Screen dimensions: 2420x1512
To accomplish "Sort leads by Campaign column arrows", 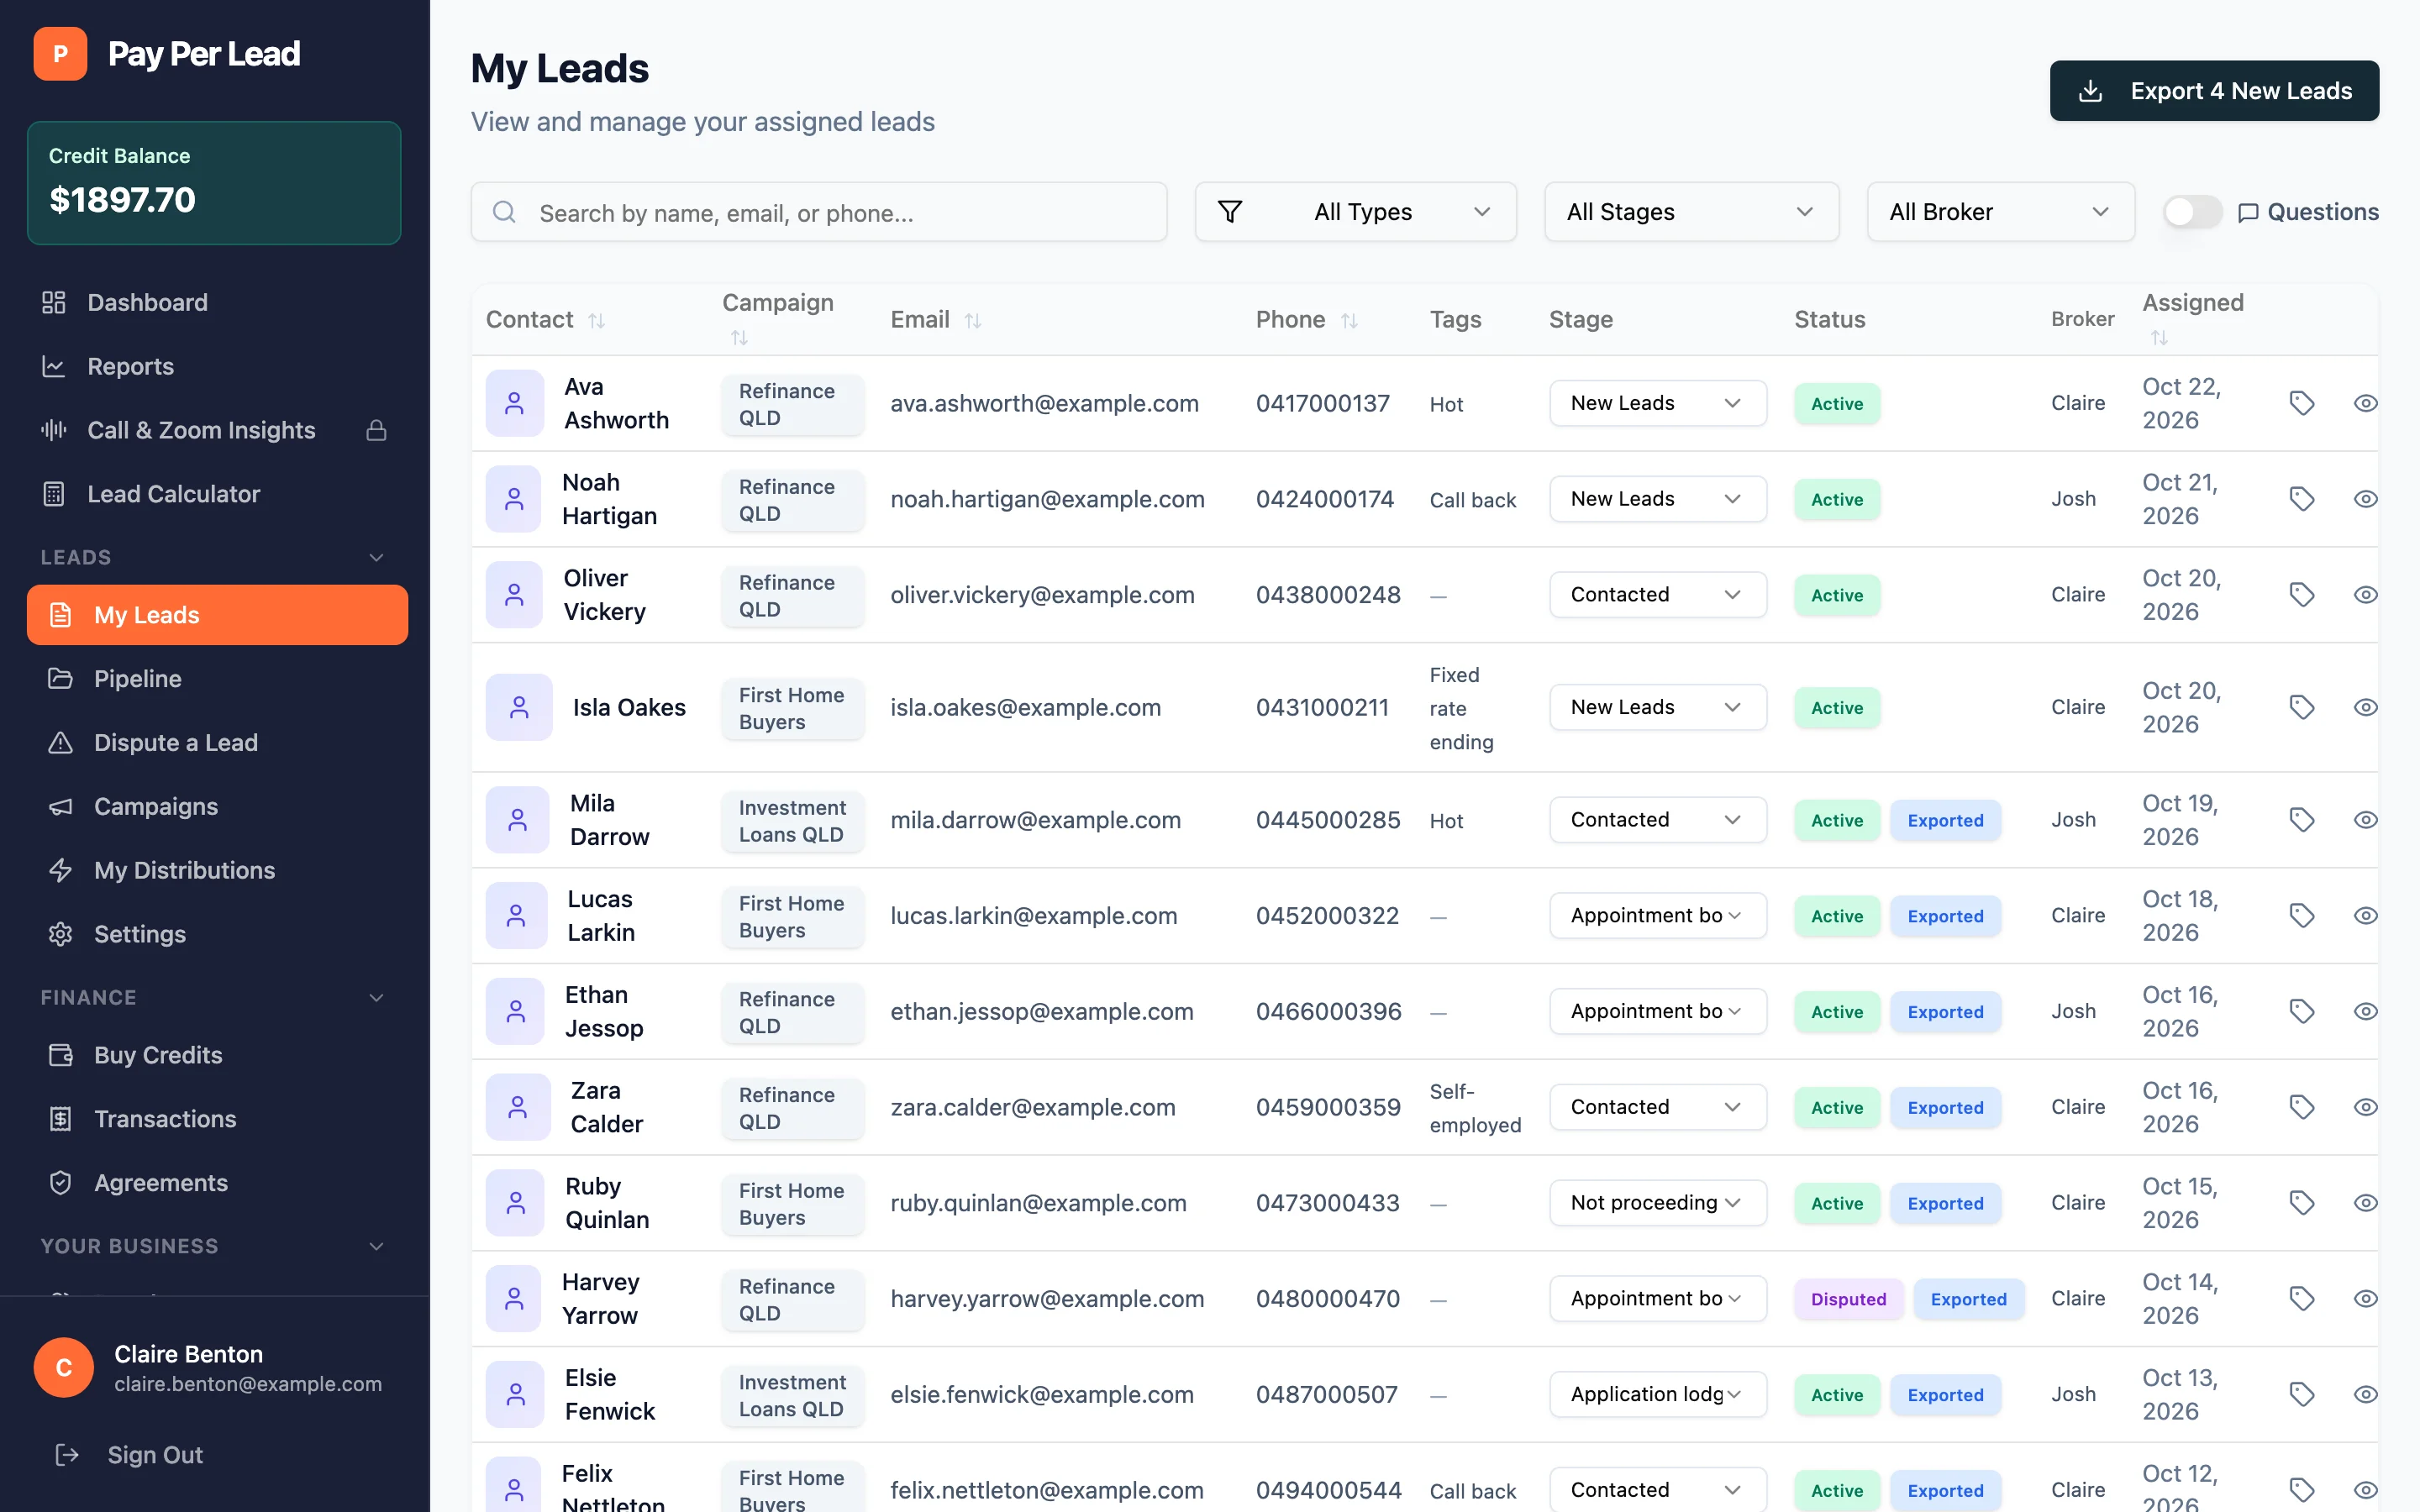I will coord(739,338).
